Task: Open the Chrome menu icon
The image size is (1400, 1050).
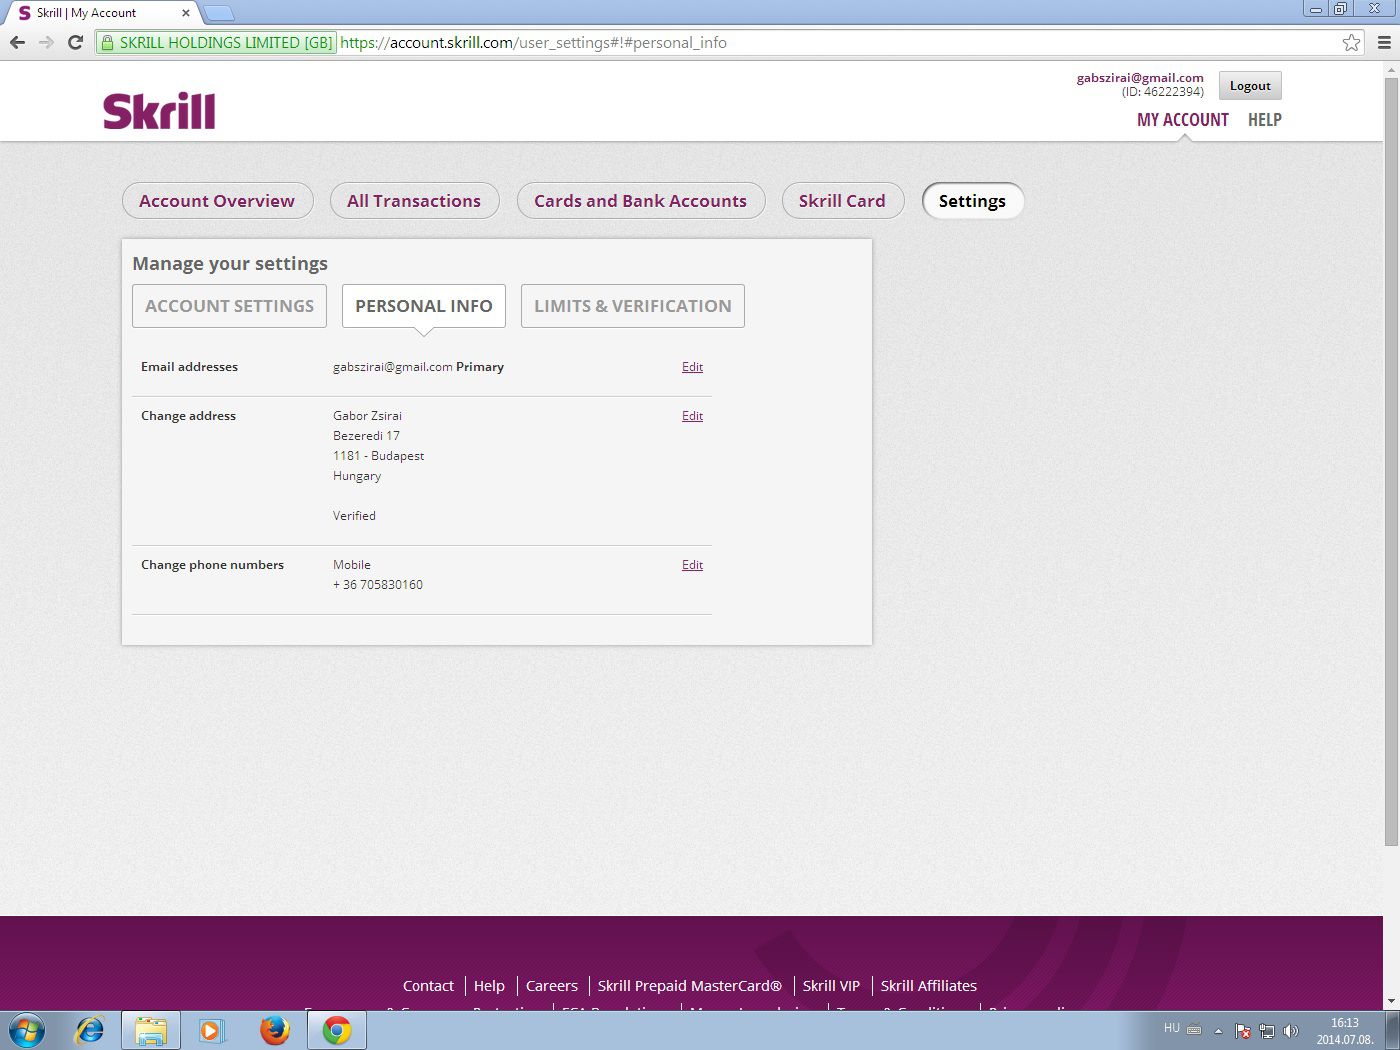Action: pos(1384,42)
